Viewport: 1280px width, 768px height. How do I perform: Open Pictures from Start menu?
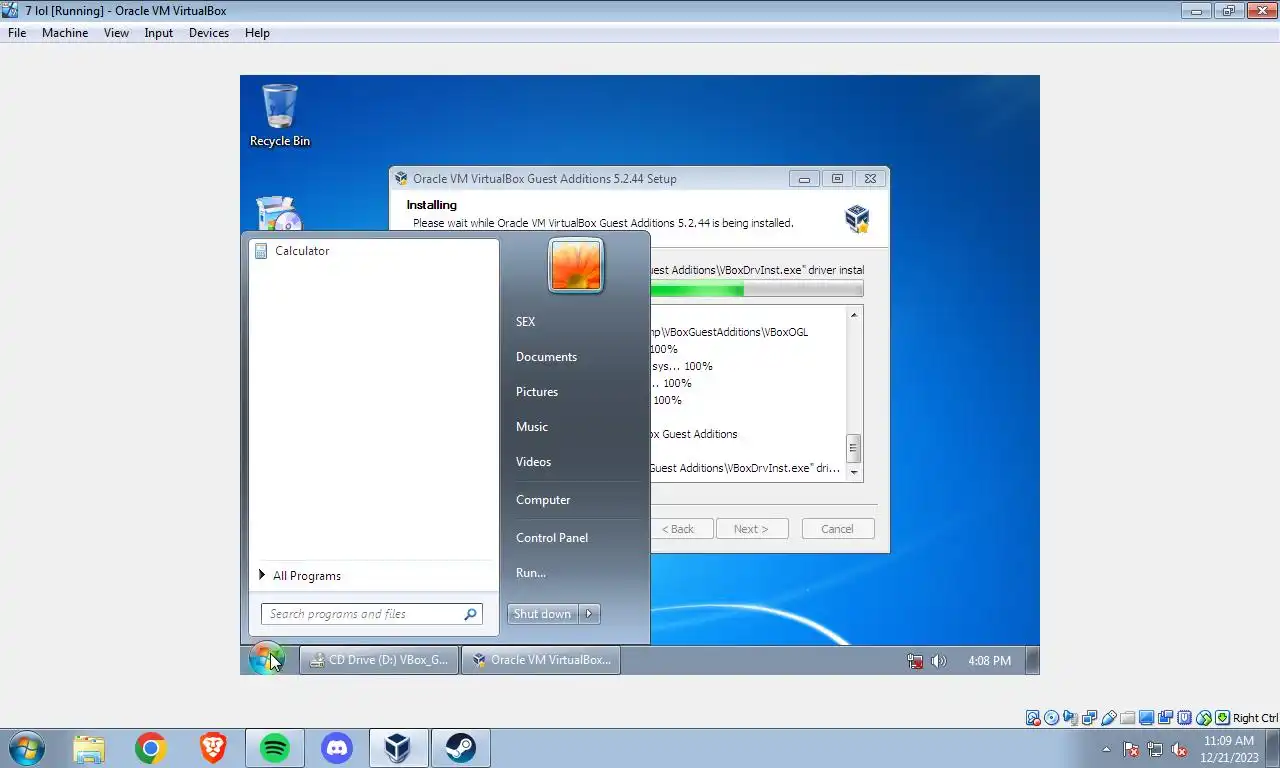point(537,392)
